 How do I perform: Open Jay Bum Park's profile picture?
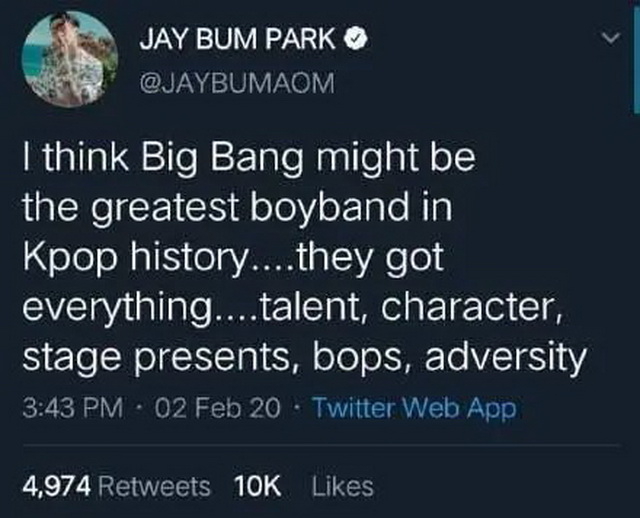point(70,59)
